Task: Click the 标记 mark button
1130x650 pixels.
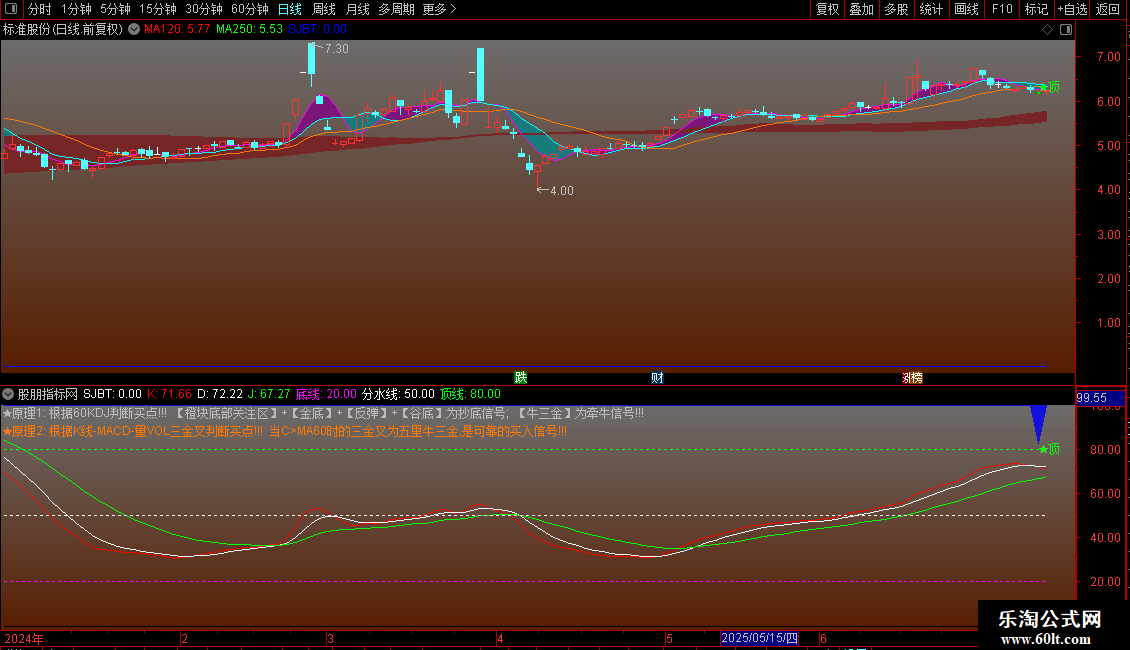Action: point(1036,9)
